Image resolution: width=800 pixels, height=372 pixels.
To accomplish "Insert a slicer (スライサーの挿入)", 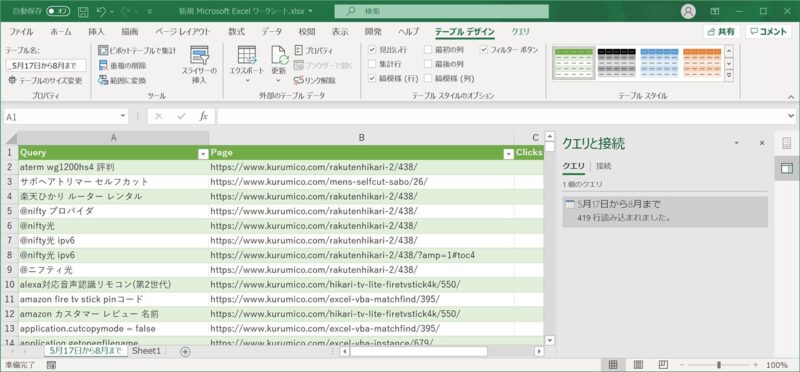I will click(x=199, y=65).
